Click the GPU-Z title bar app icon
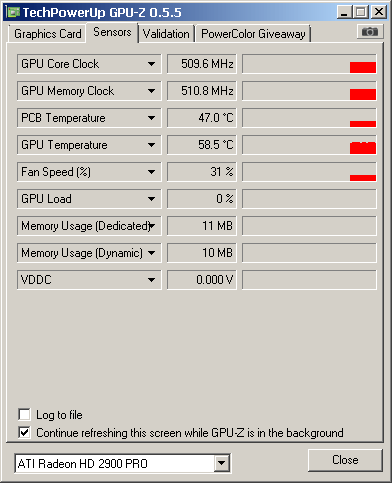Viewport: 392px width, 483px height. pos(13,12)
